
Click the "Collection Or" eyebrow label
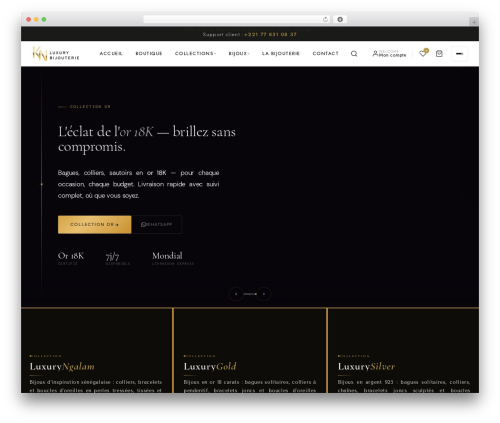[x=90, y=107]
